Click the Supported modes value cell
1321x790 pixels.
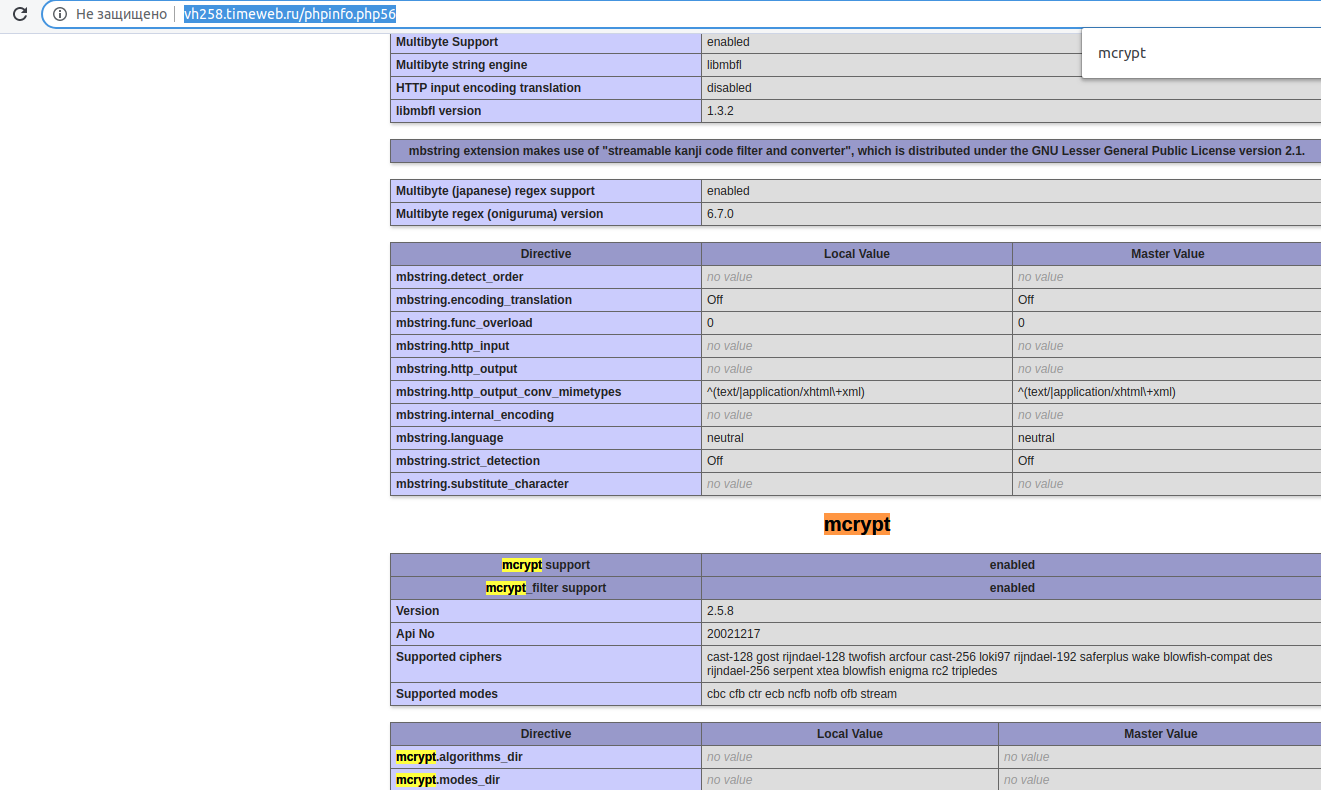(x=800, y=693)
